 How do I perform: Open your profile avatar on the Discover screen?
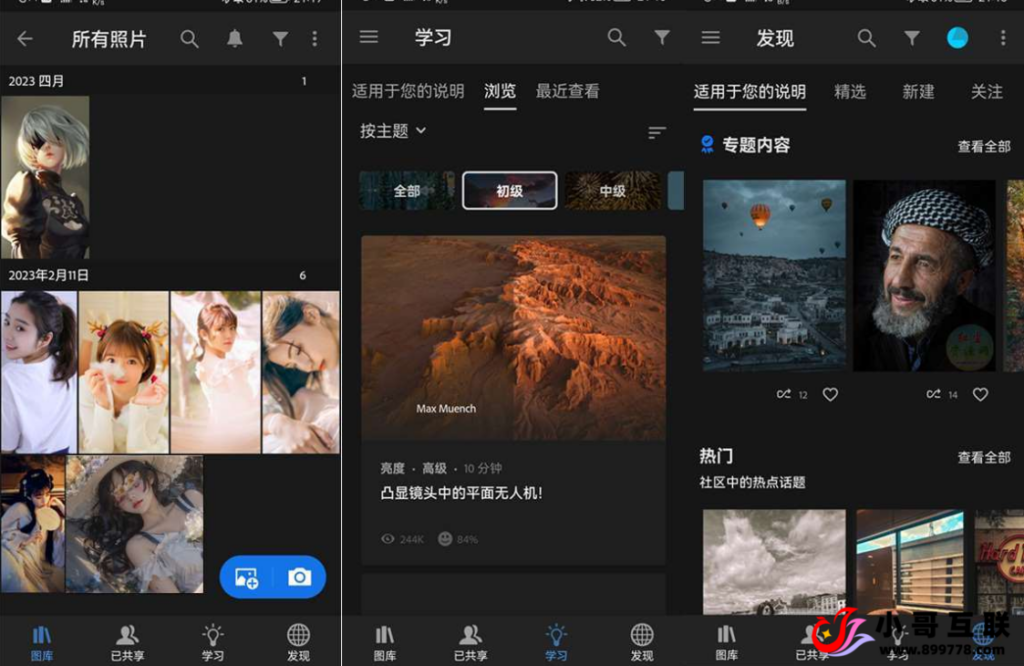coord(959,37)
